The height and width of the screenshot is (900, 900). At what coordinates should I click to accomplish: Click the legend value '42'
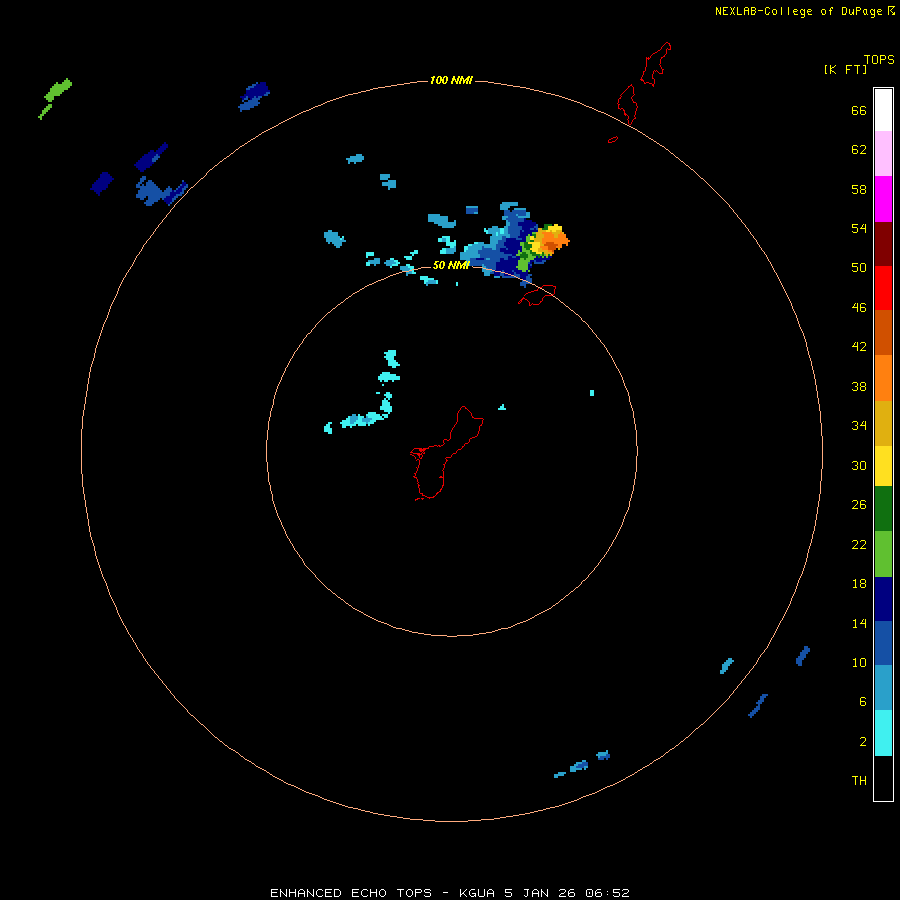point(859,347)
